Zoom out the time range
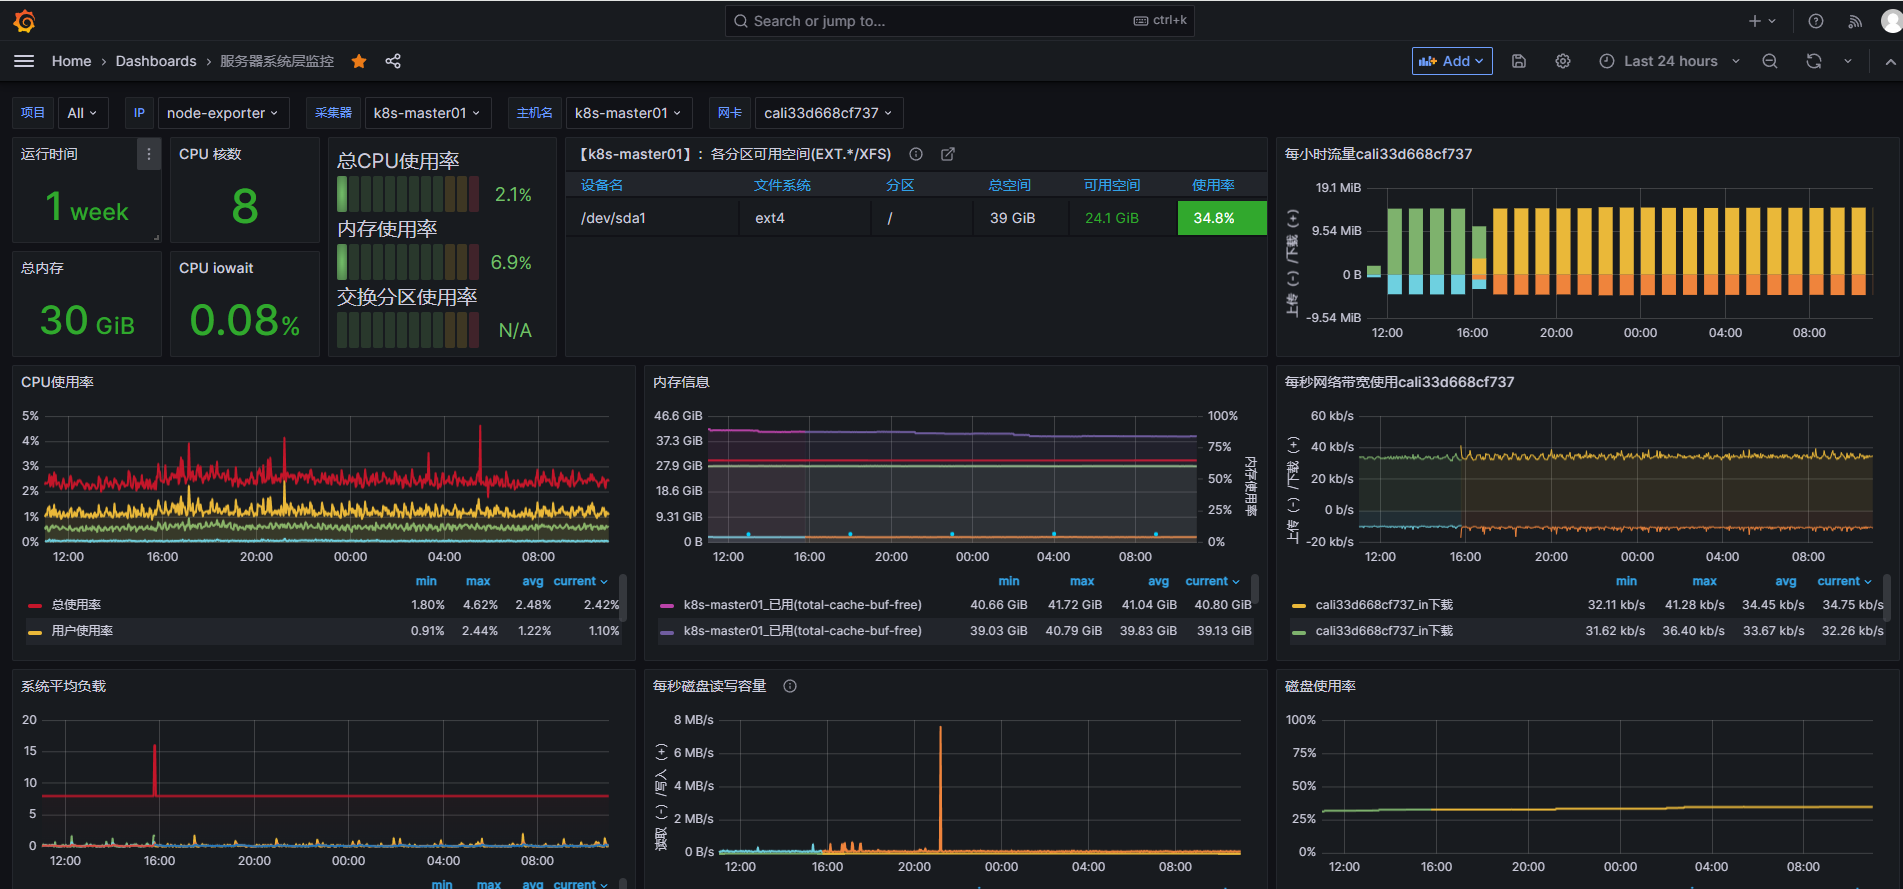The width and height of the screenshot is (1903, 889). [1770, 61]
